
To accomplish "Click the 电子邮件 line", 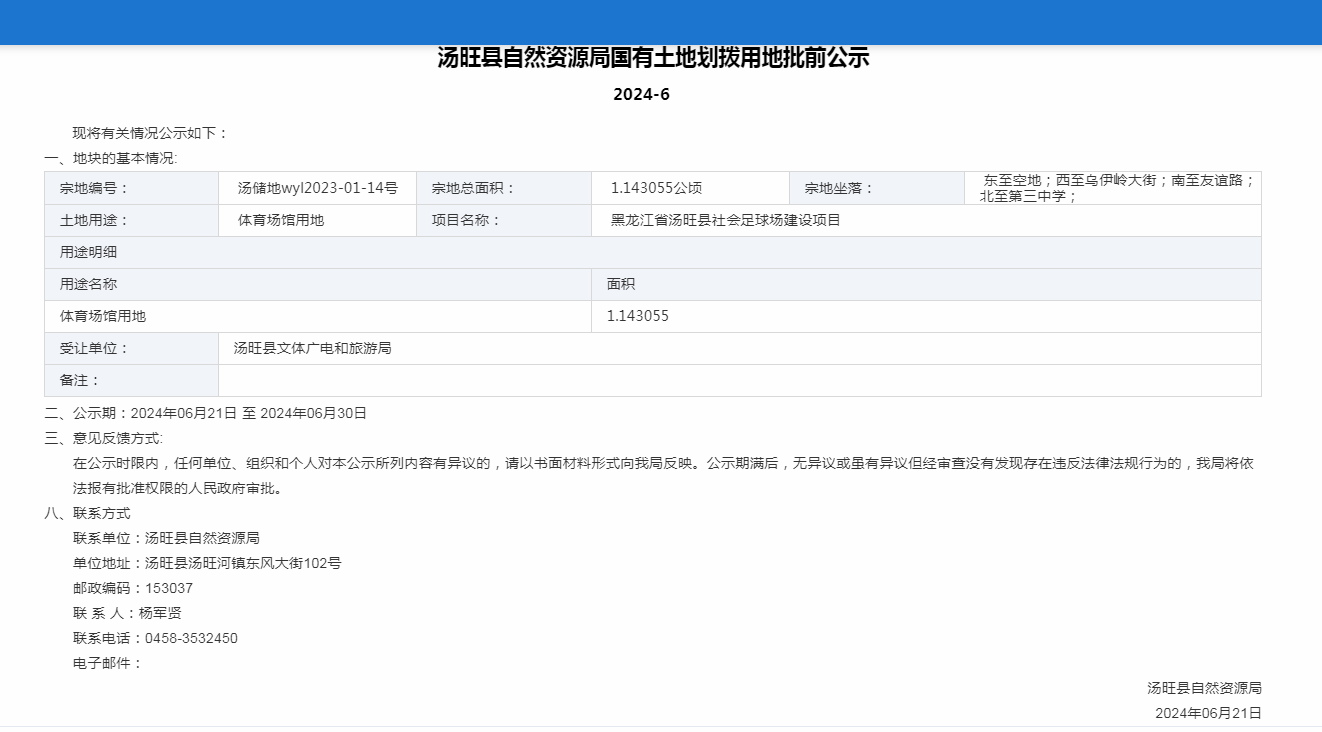I will coord(108,663).
